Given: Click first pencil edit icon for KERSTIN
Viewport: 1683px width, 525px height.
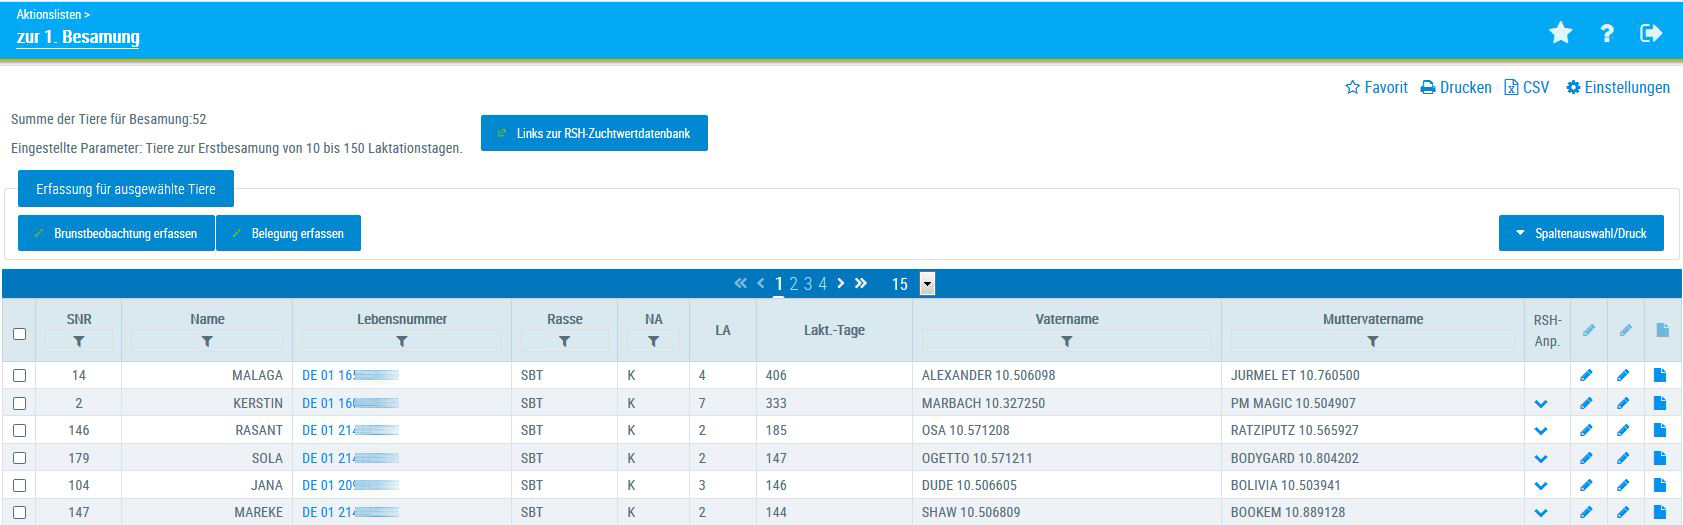Looking at the screenshot, I should pyautogui.click(x=1586, y=403).
